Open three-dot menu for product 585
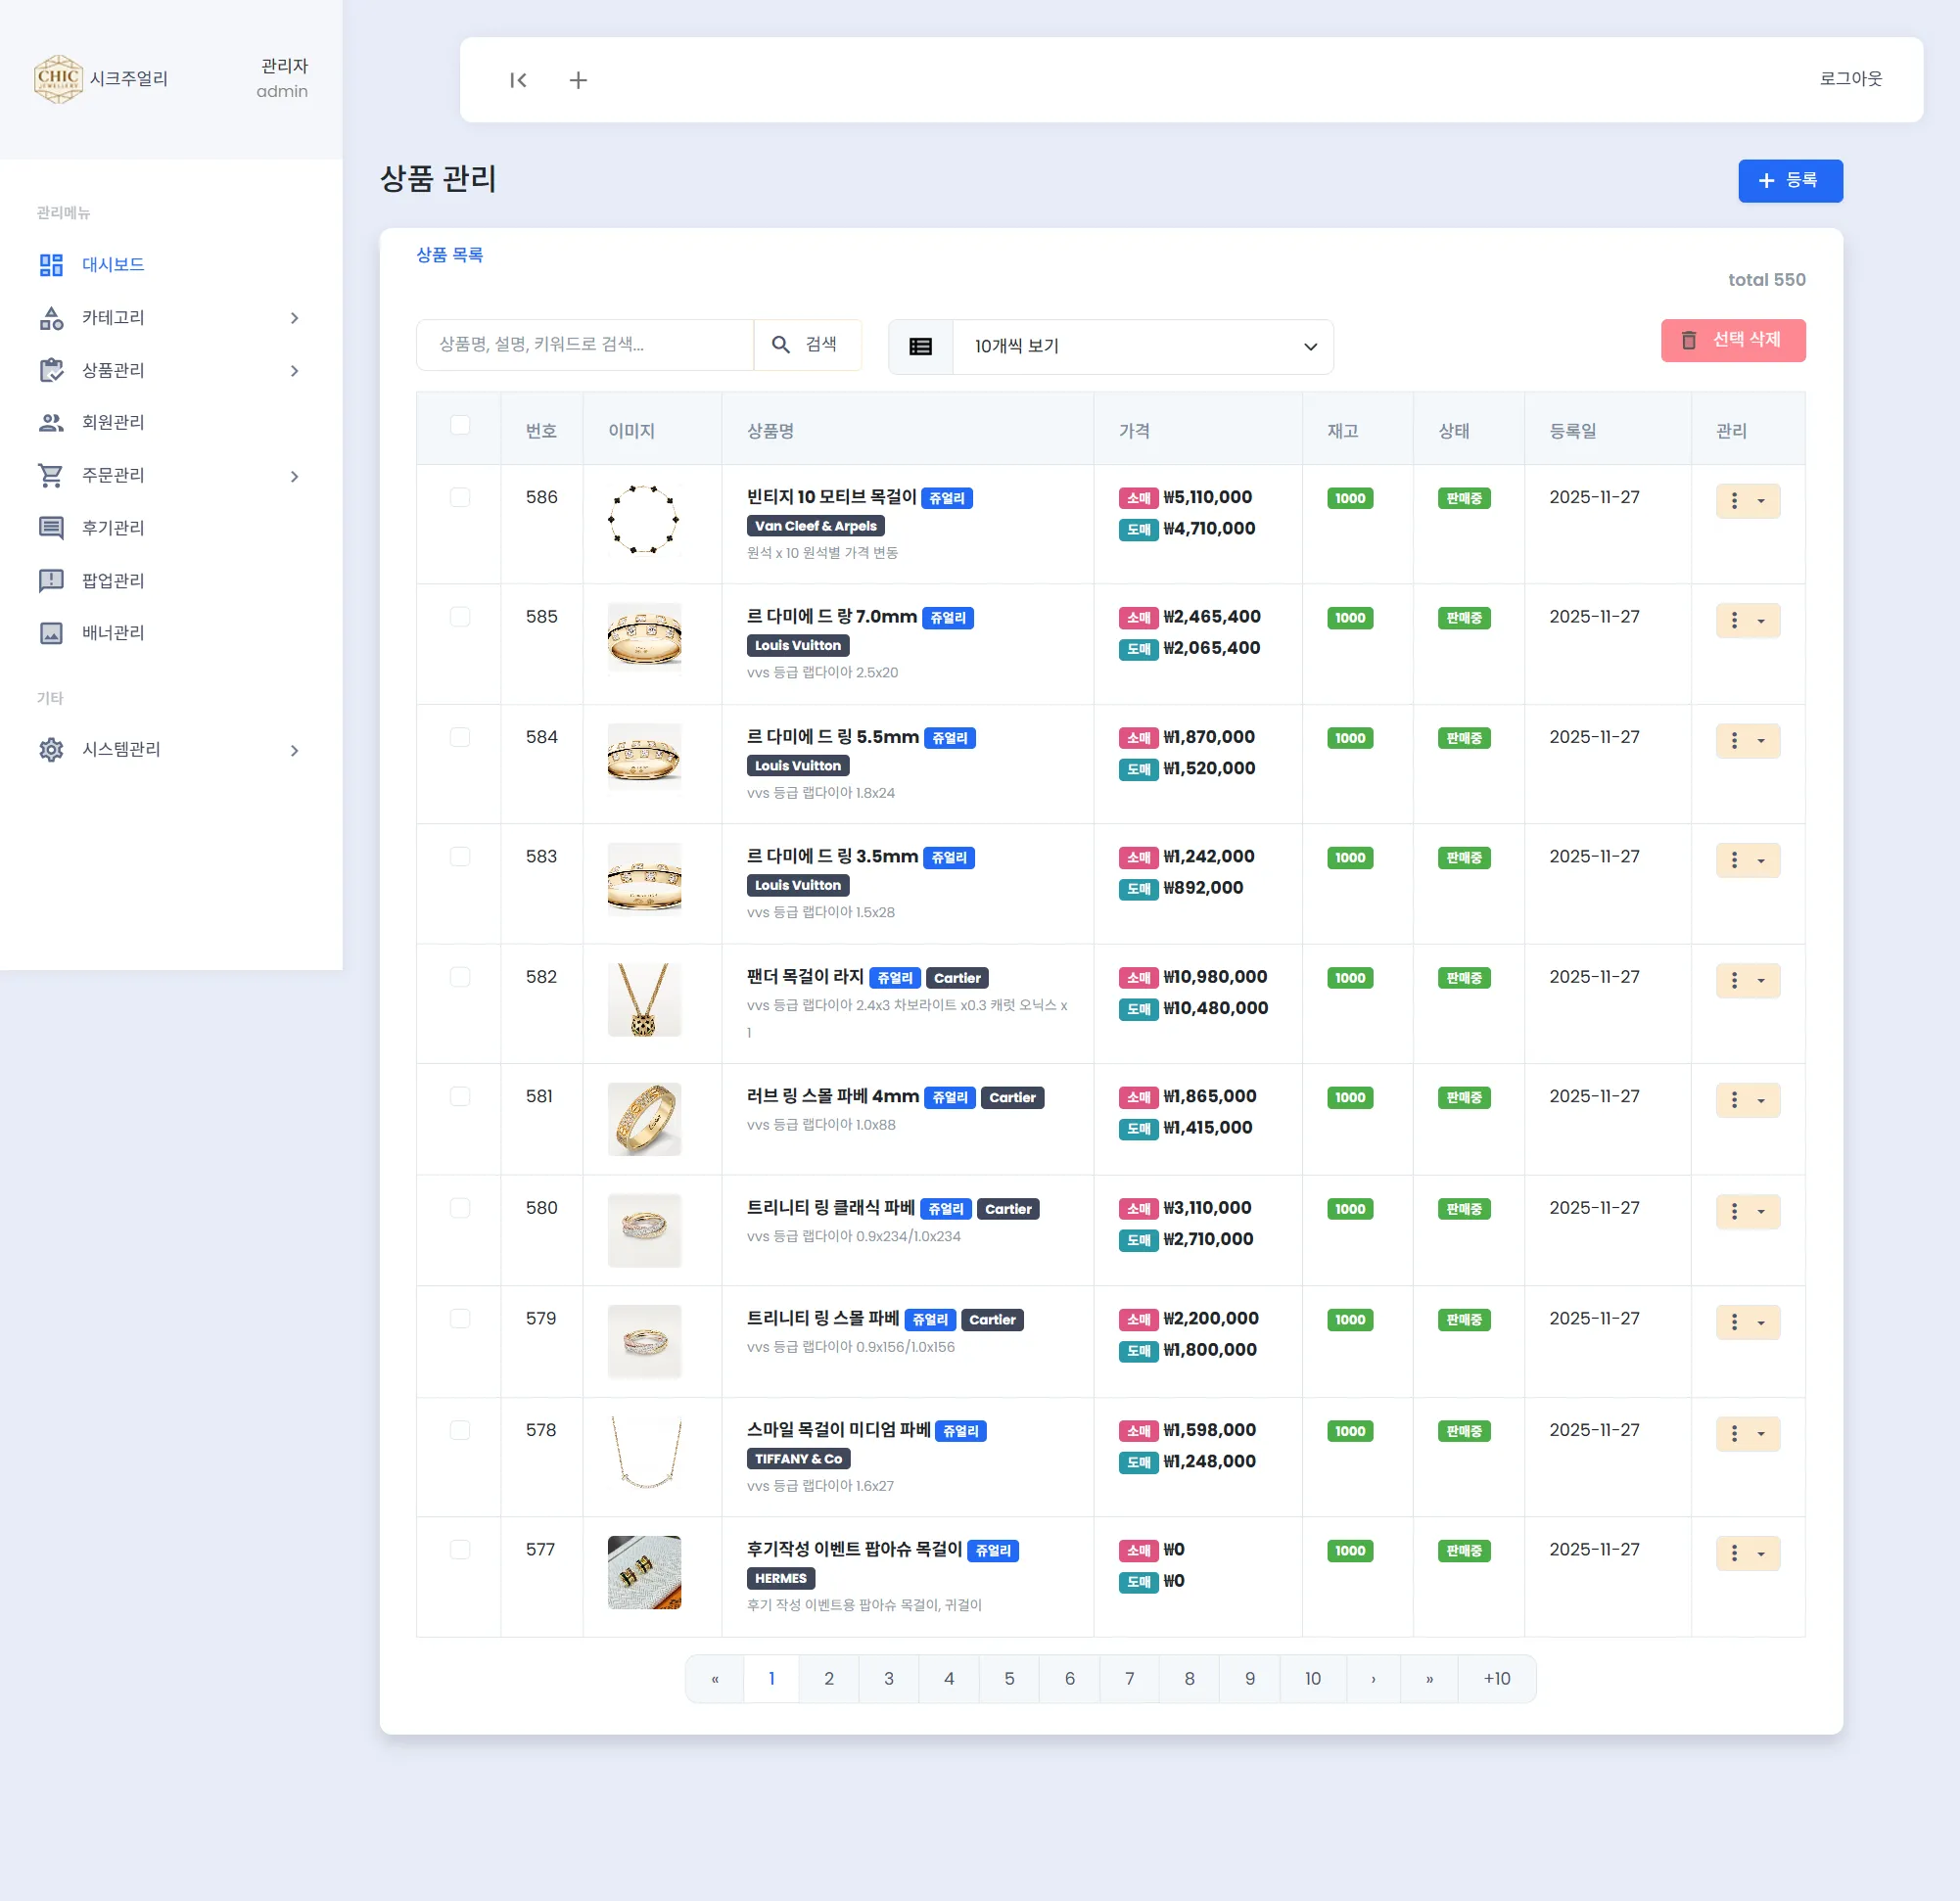This screenshot has width=1960, height=1901. tap(1748, 620)
